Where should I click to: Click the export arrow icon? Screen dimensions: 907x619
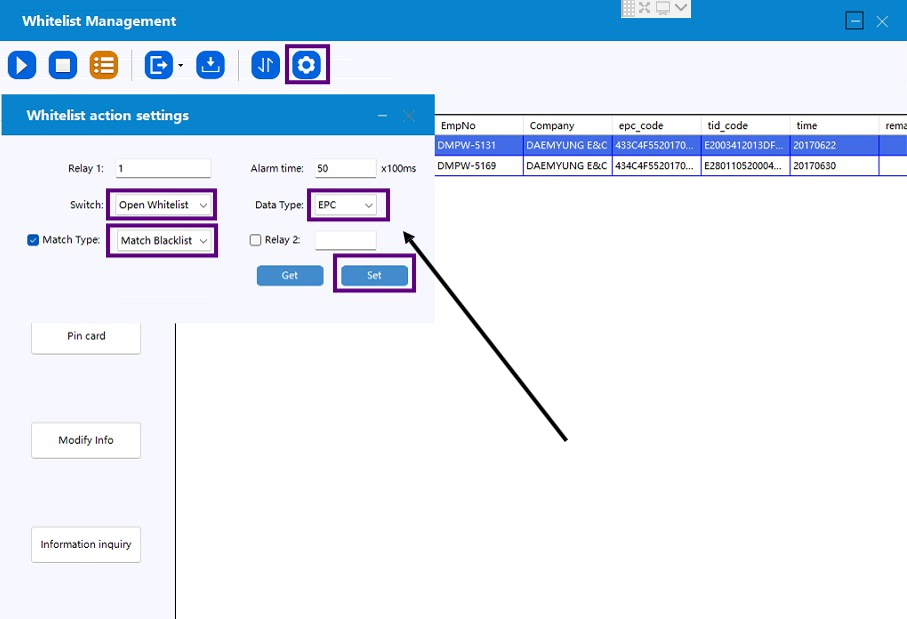point(158,65)
